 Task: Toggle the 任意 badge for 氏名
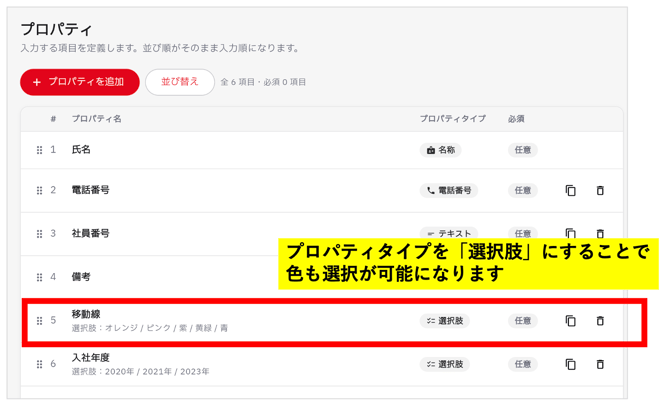pos(523,150)
